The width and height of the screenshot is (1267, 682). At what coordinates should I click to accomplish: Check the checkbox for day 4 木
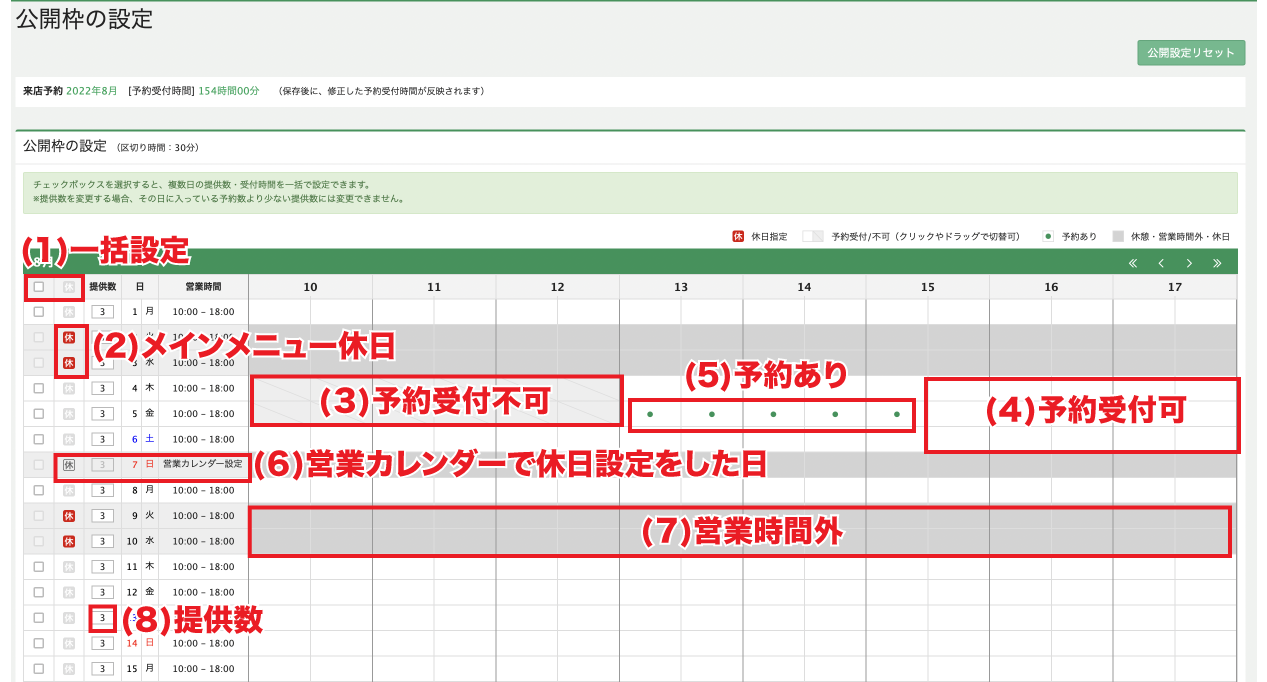pyautogui.click(x=39, y=388)
